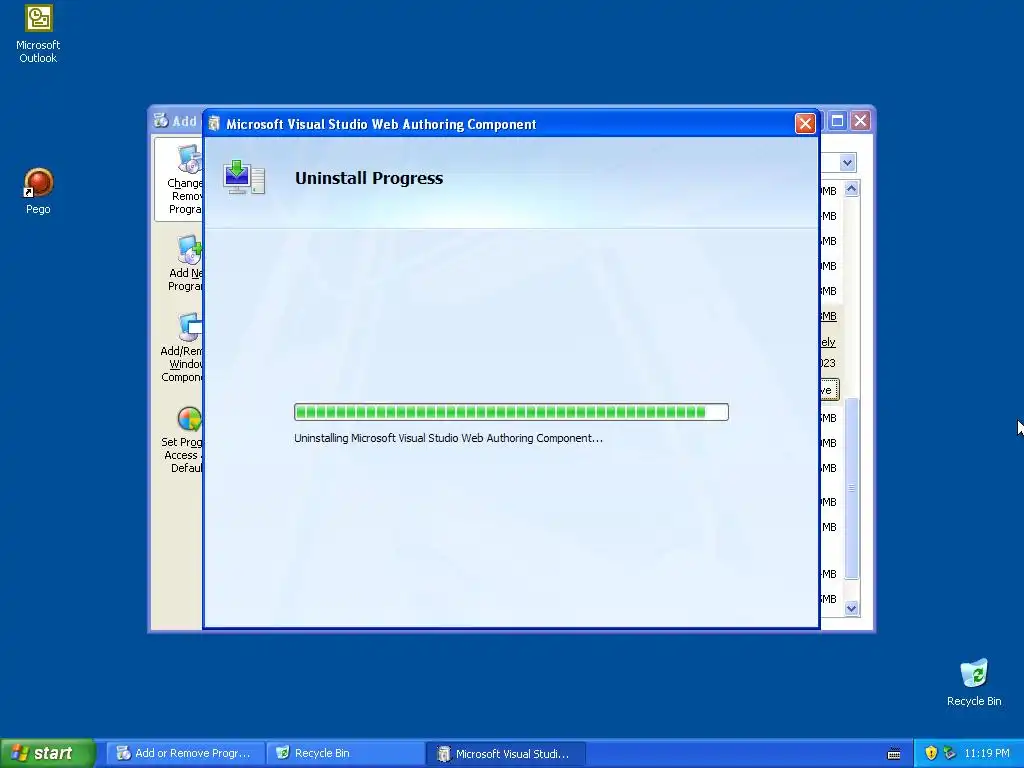Click the Uninstalling Microsoft Visual Studio status text

(x=448, y=438)
